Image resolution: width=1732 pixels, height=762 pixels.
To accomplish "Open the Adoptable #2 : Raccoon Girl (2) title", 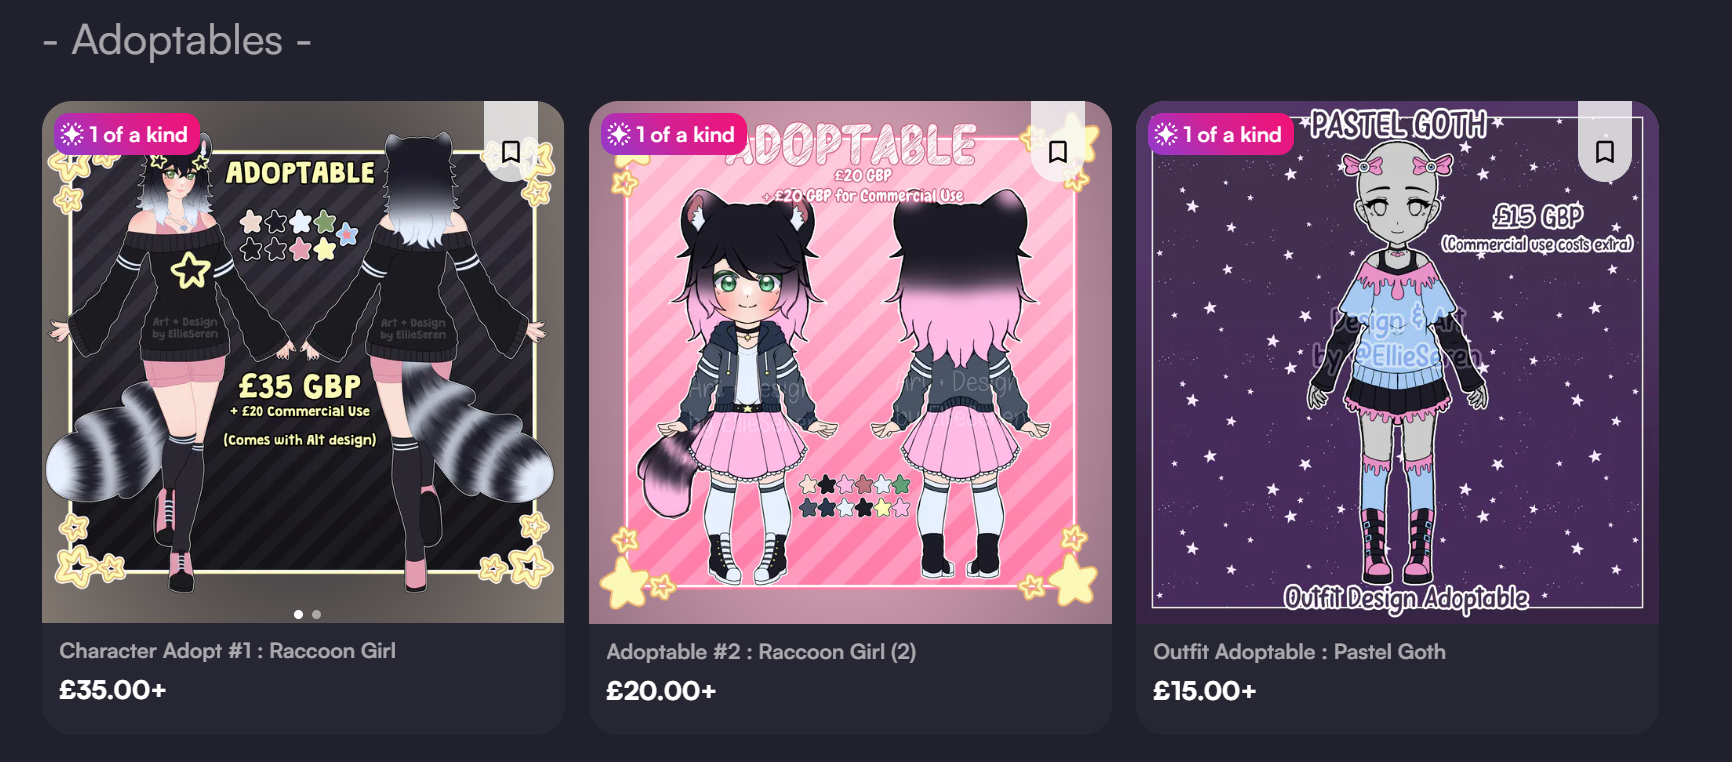I will [761, 652].
